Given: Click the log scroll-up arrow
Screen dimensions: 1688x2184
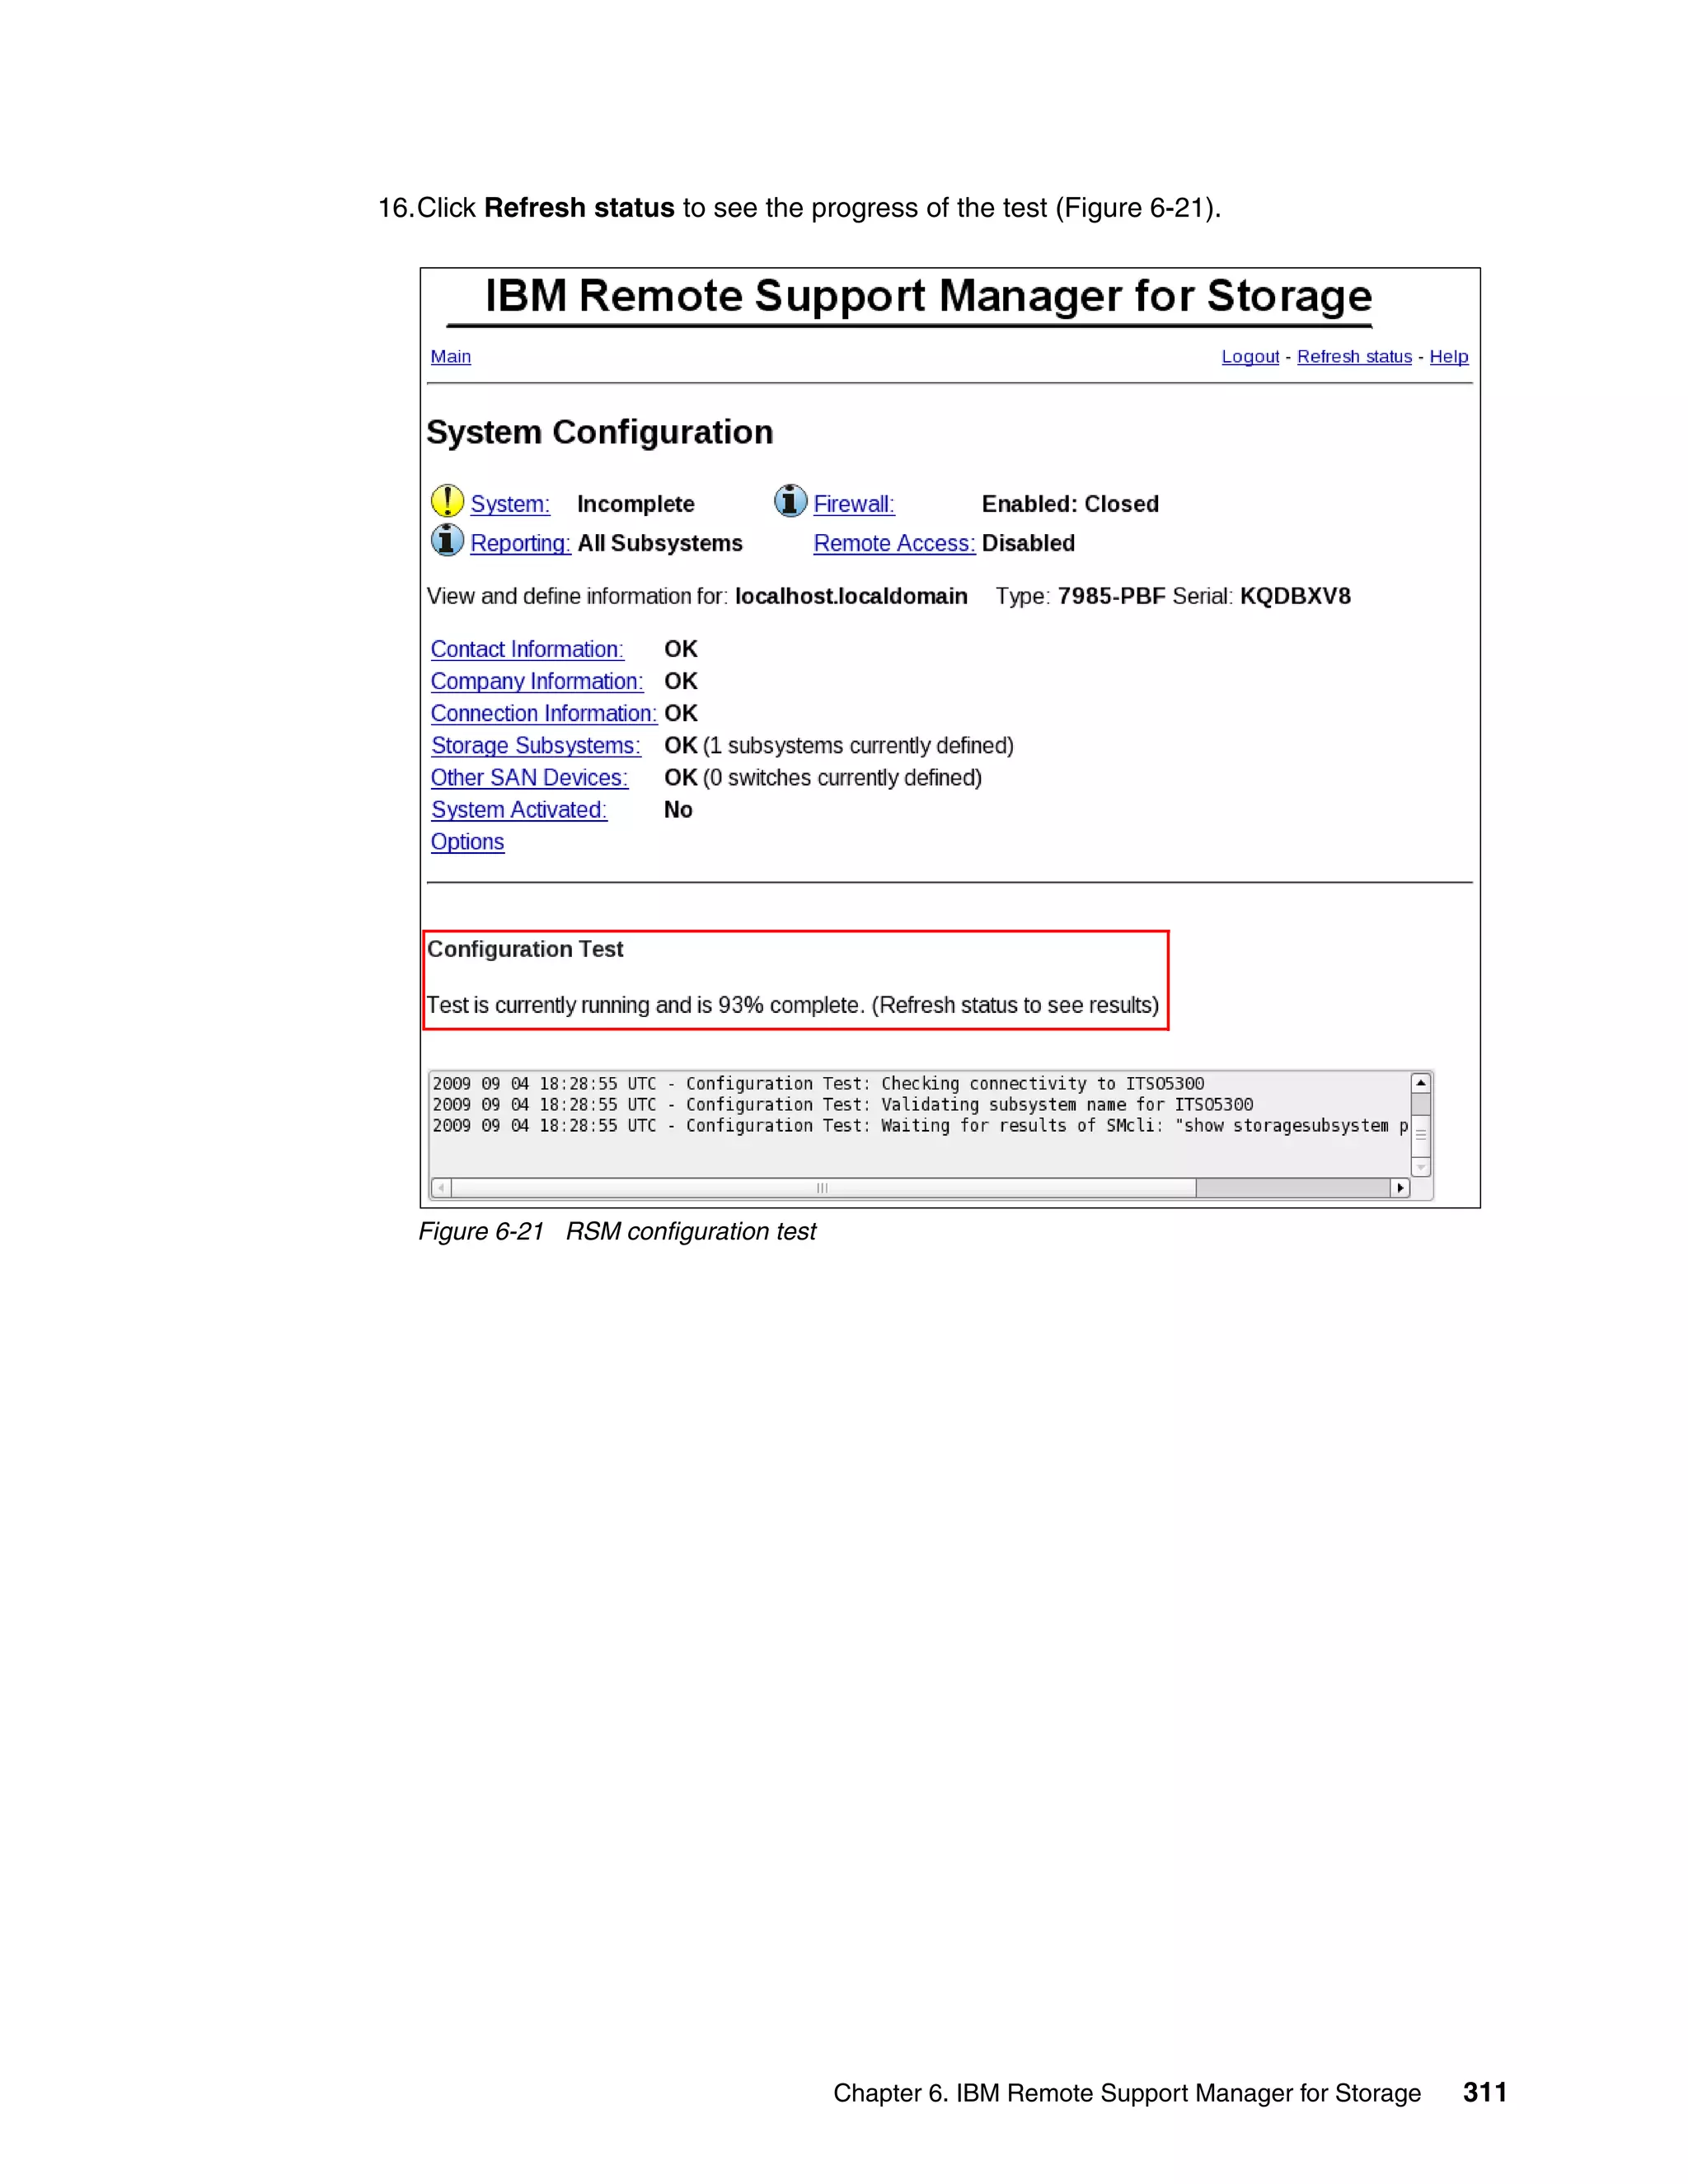Looking at the screenshot, I should click(x=1420, y=1084).
